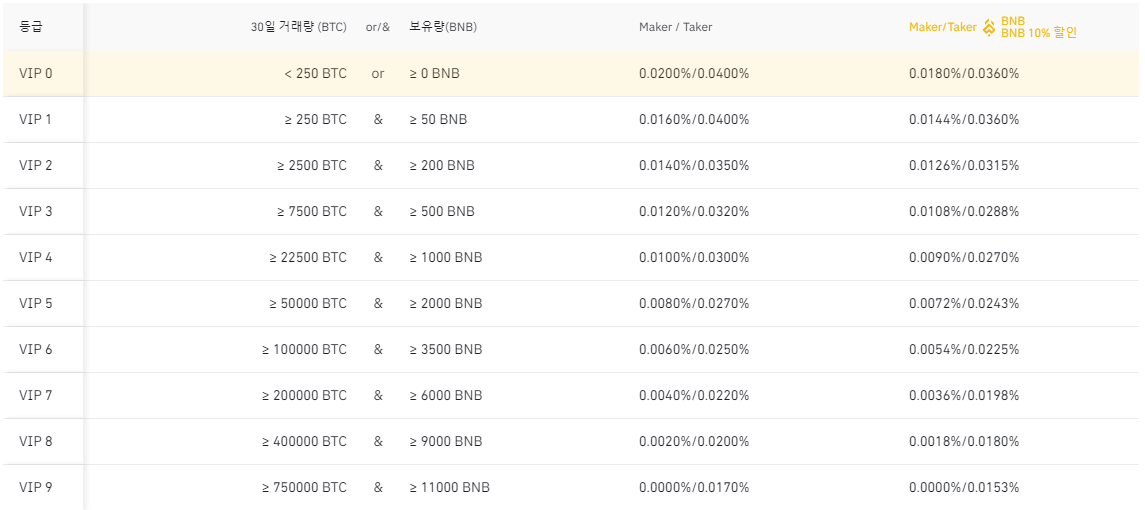
Task: Click the 0.0040%/0.0220% fee cell
Action: pyautogui.click(x=694, y=395)
